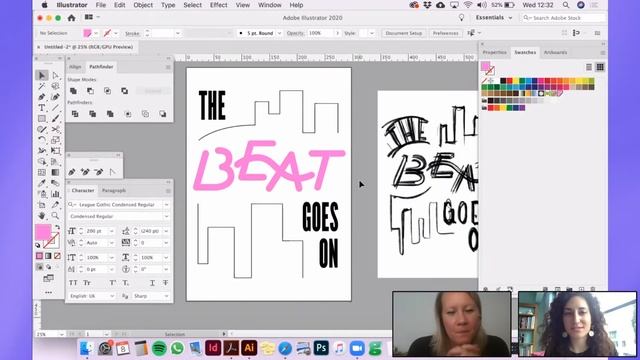Swap fill and stroke colors
Viewport: 640px width, 360px height.
57,227
